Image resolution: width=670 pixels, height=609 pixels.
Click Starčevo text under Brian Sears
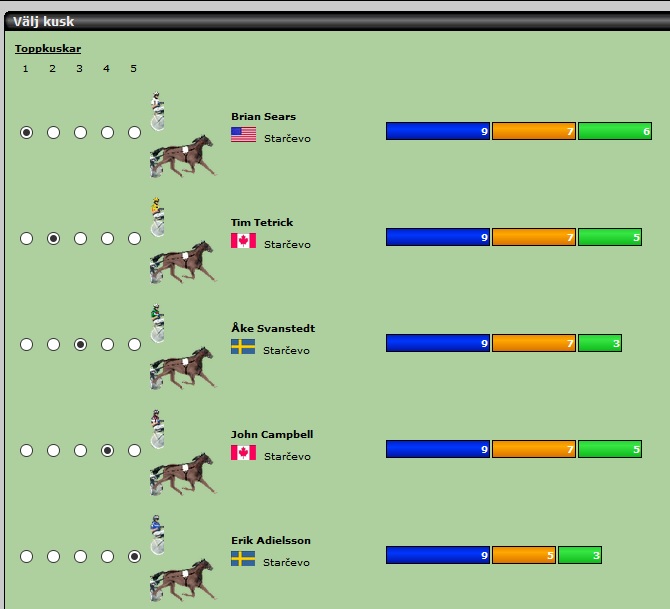(x=287, y=138)
